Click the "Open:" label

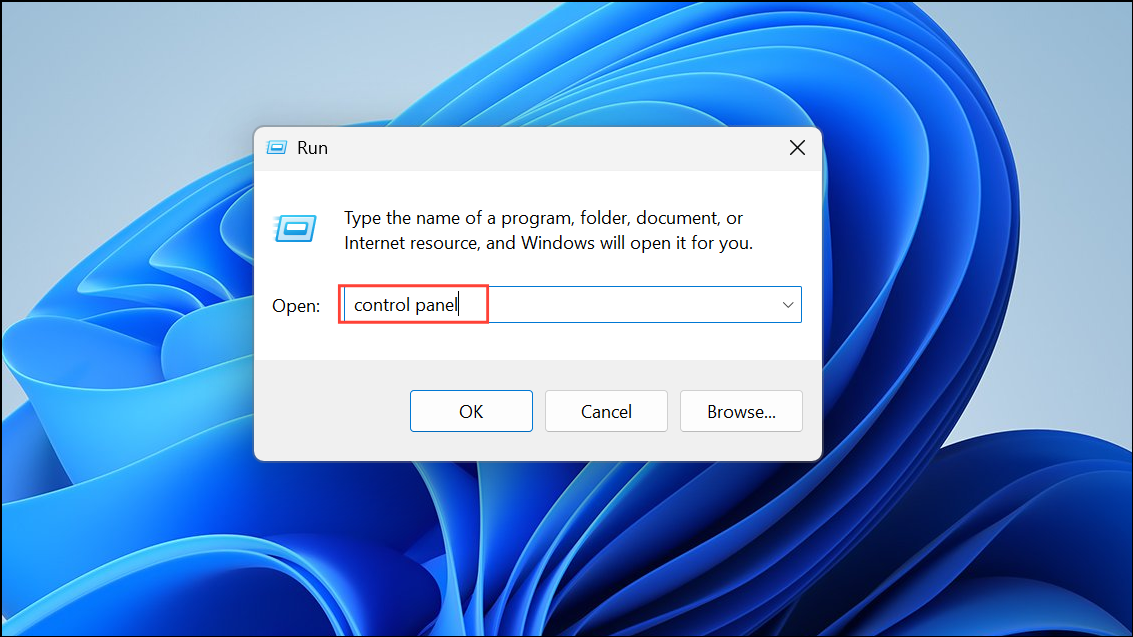coord(296,306)
